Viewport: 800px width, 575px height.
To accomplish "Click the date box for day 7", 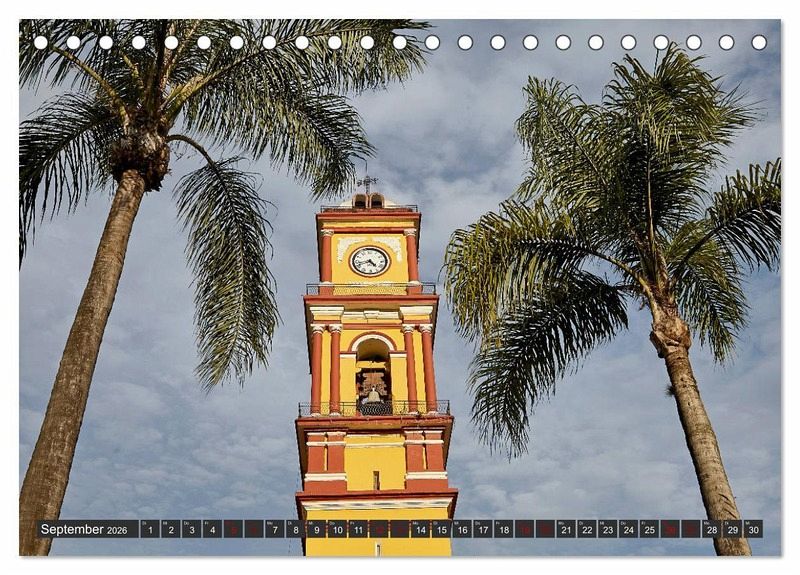I will (x=275, y=529).
